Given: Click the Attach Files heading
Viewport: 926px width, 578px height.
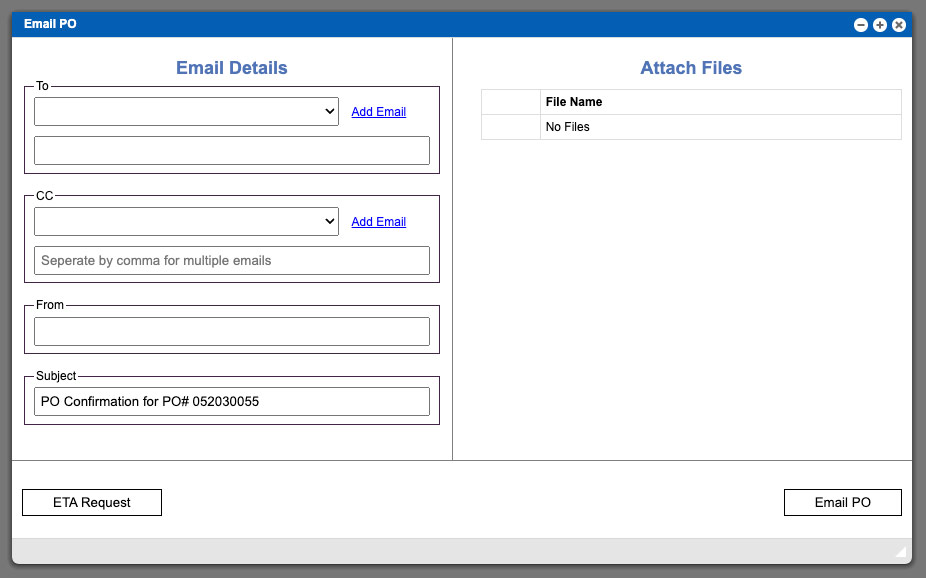Looking at the screenshot, I should coord(691,68).
